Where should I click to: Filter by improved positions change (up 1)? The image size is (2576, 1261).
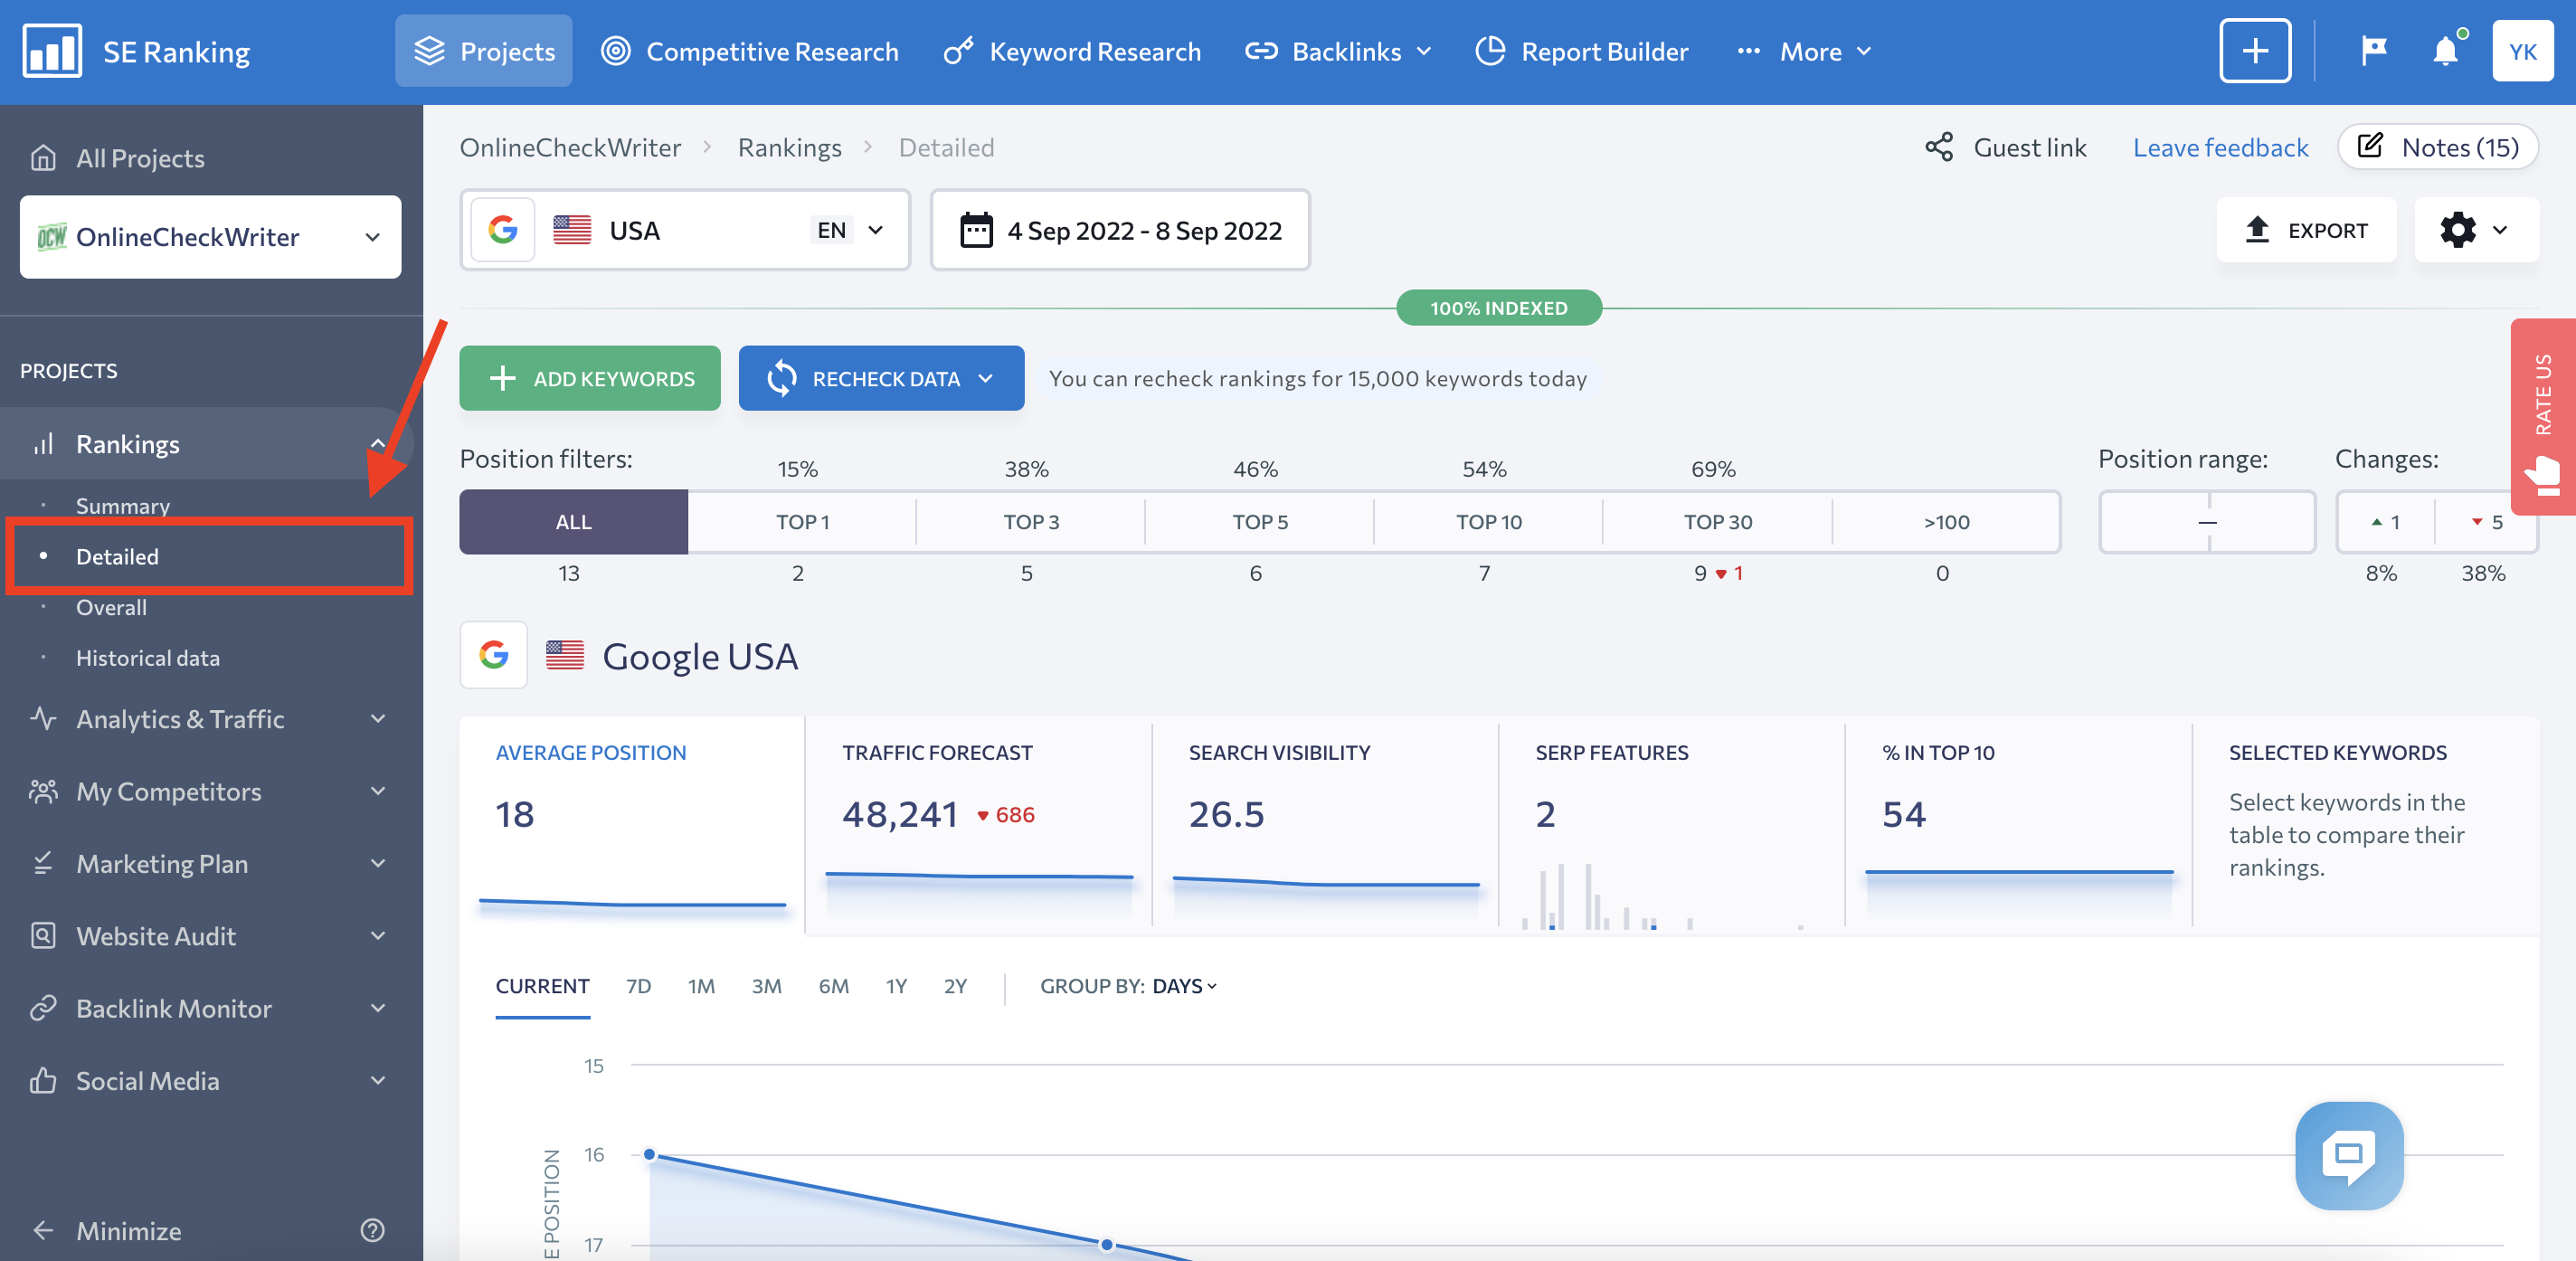(x=2386, y=522)
